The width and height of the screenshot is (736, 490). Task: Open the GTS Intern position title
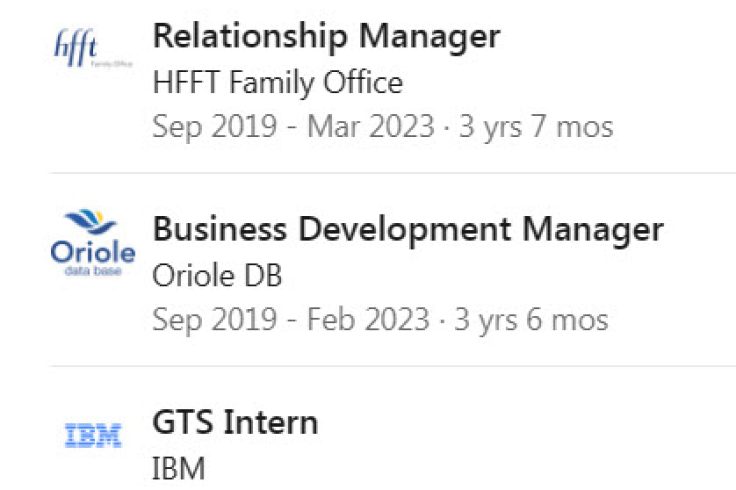235,423
